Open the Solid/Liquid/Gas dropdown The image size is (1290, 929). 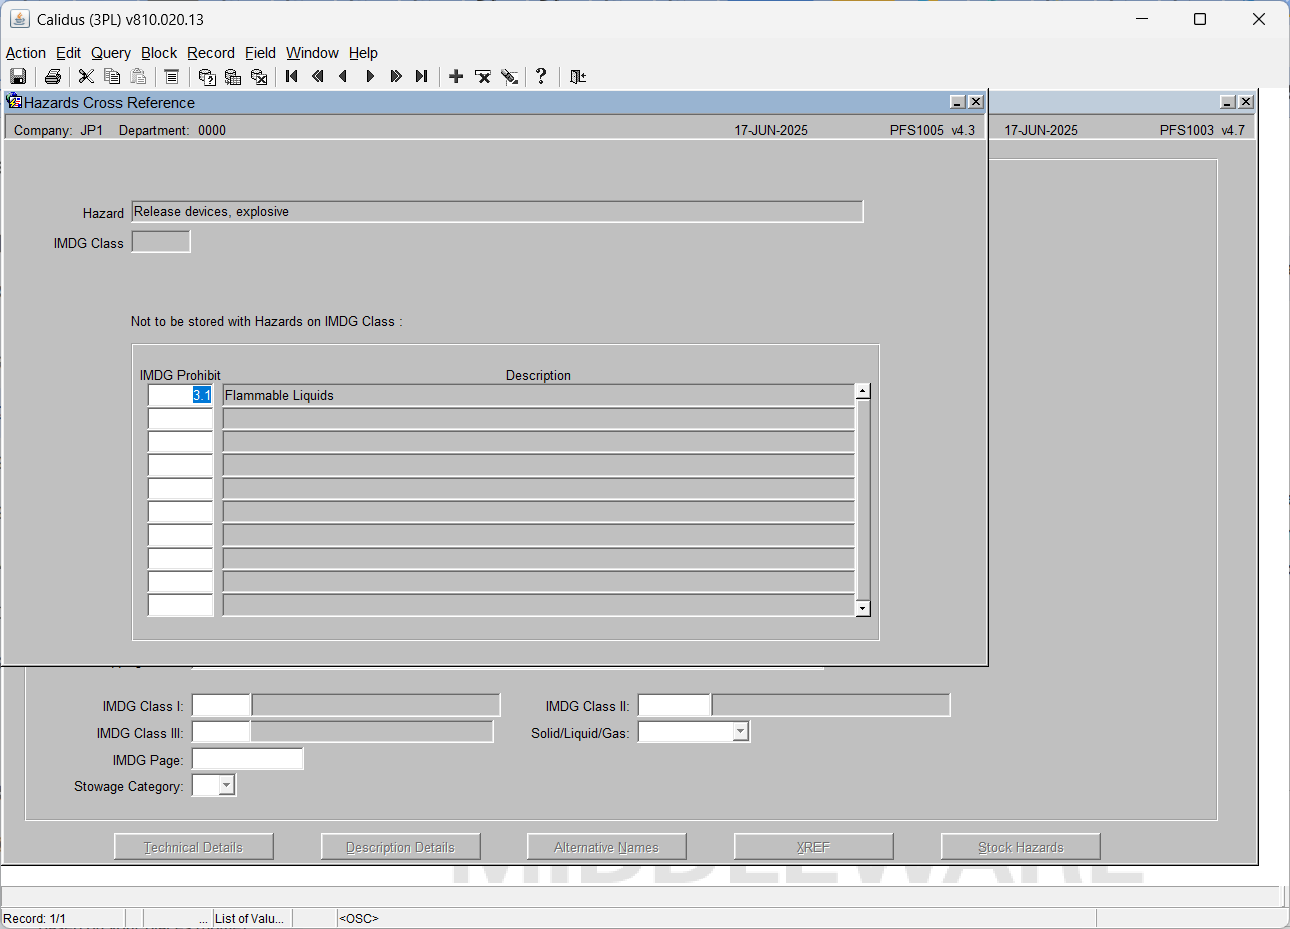click(740, 732)
